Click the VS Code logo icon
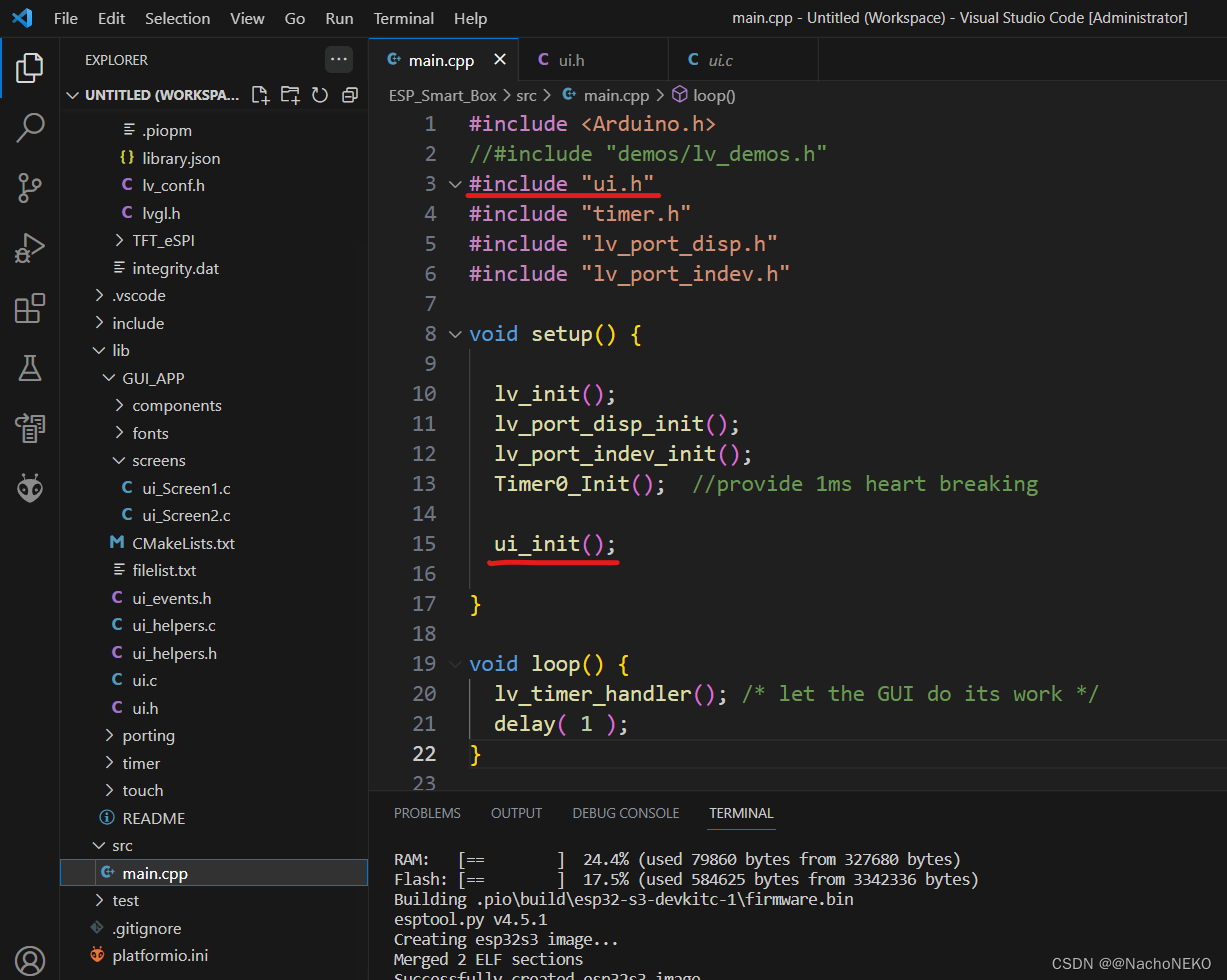The image size is (1227, 980). point(23,18)
